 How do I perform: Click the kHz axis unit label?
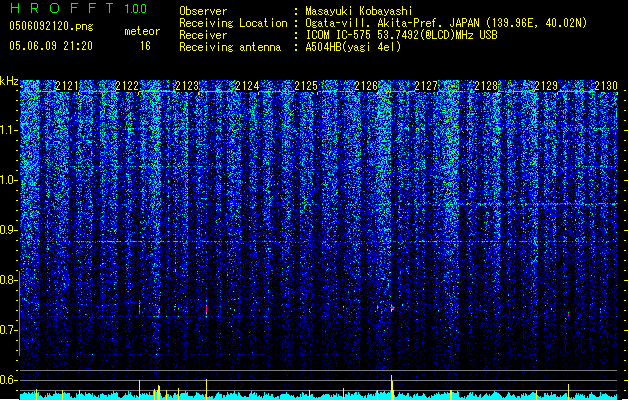[x=9, y=81]
